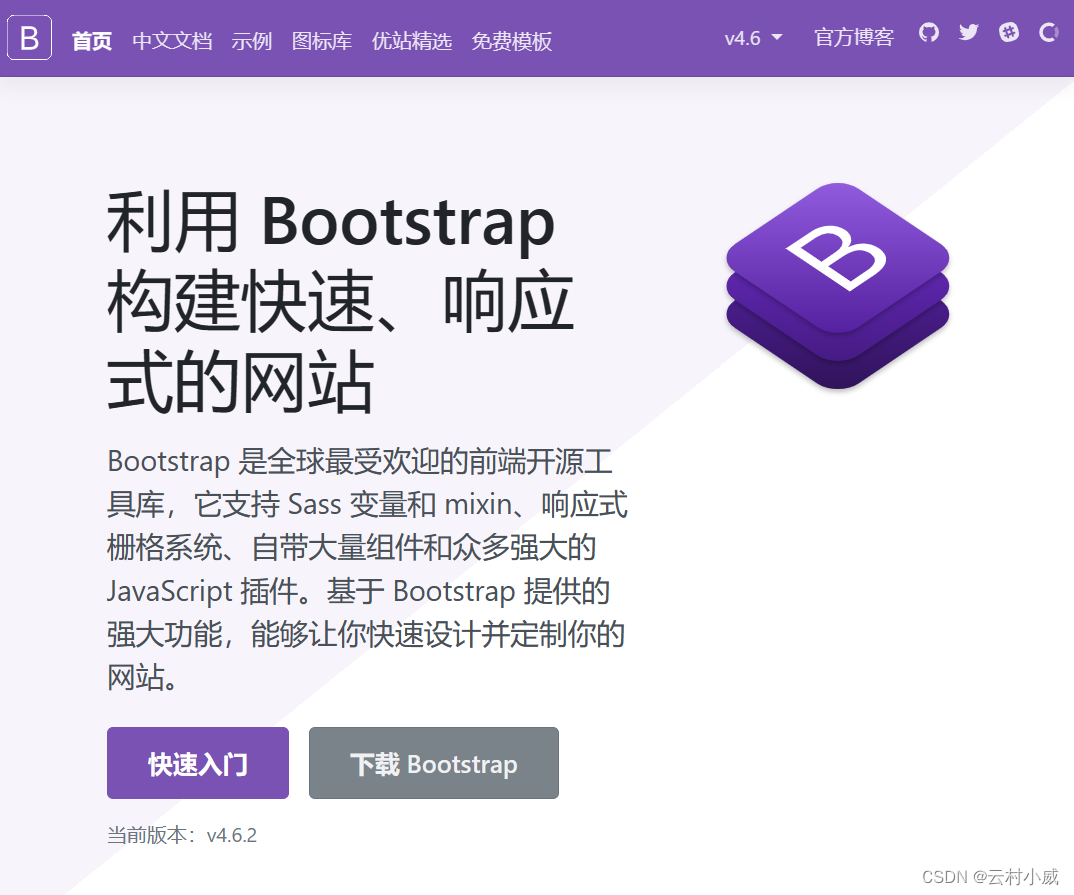The width and height of the screenshot is (1074, 895).
Task: Open the Twitter bird icon link
Action: pos(969,32)
